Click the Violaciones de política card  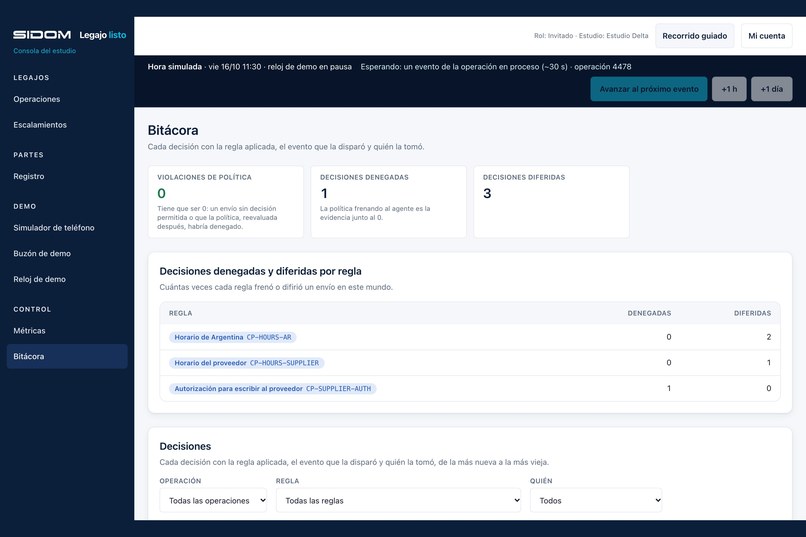point(226,201)
